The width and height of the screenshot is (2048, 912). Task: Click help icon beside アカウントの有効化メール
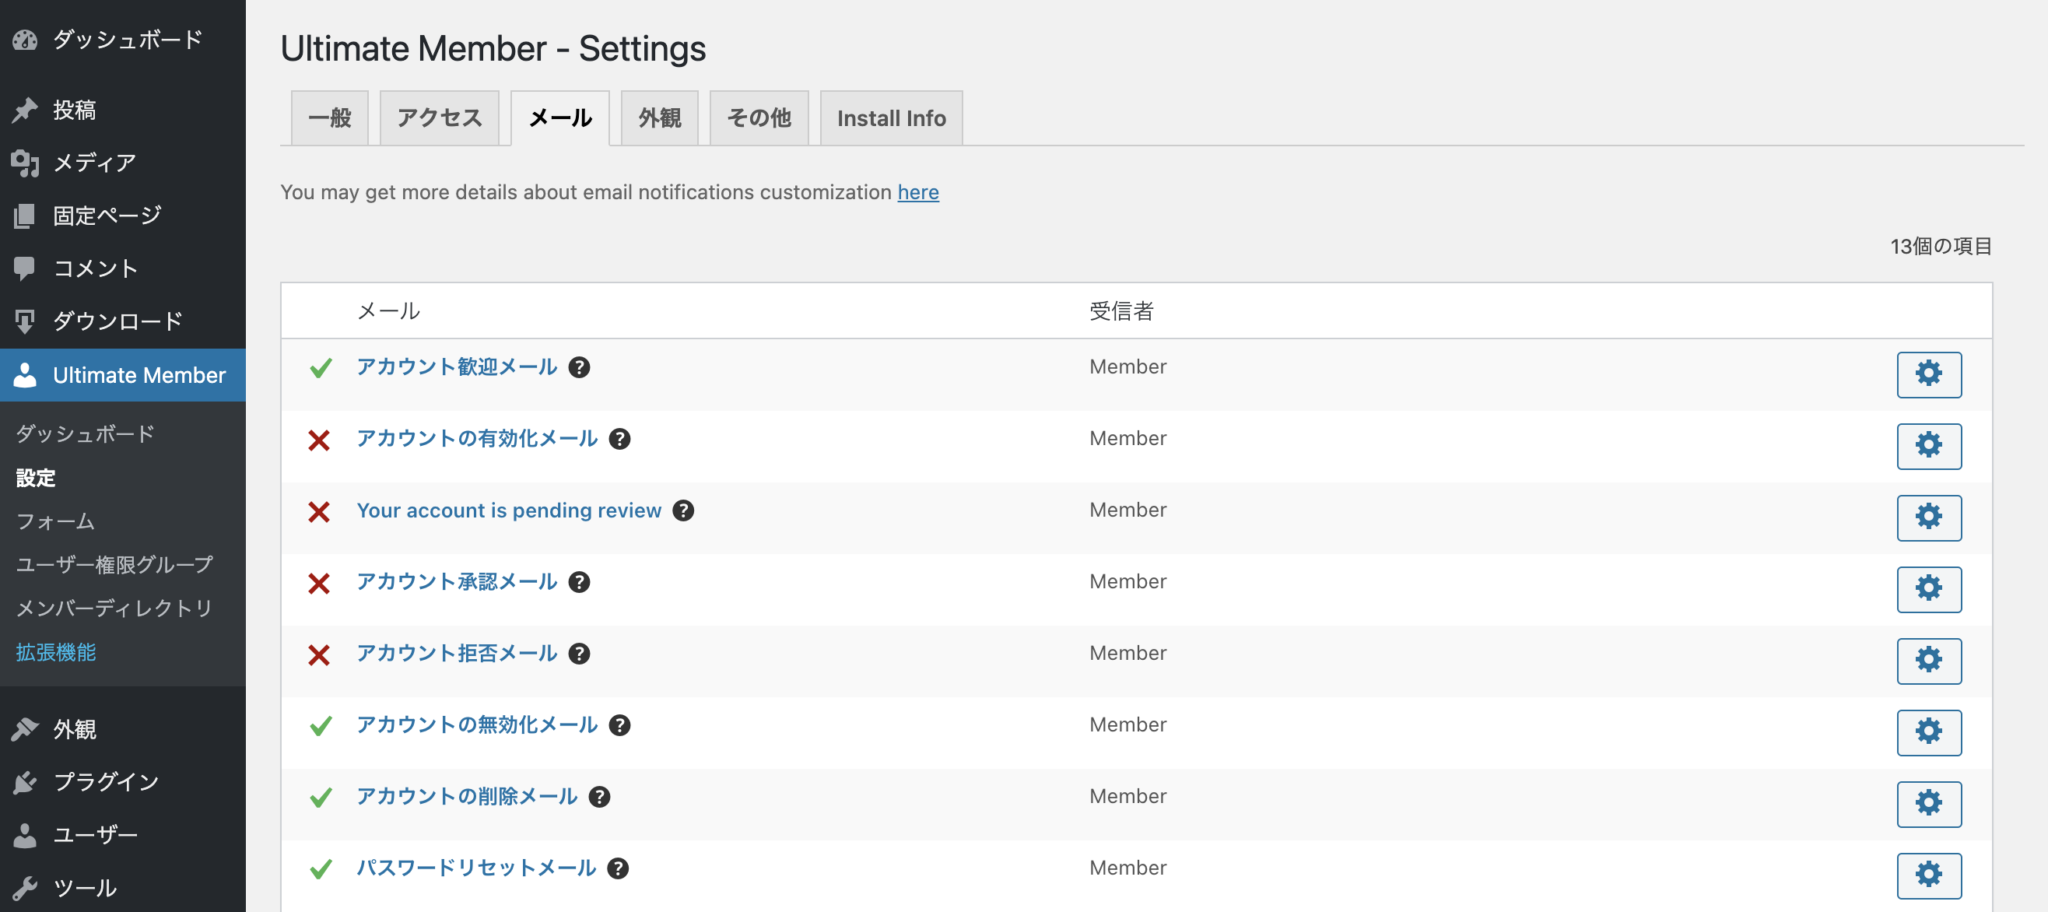620,439
